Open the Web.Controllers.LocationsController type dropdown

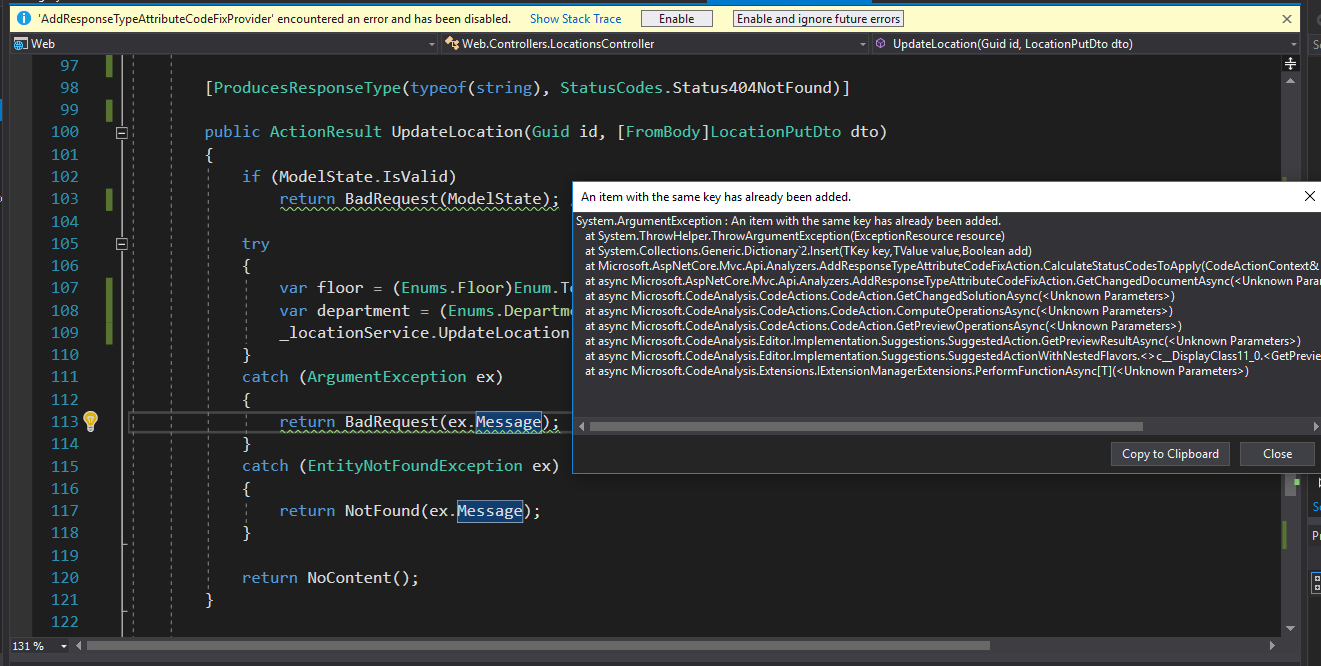[655, 44]
